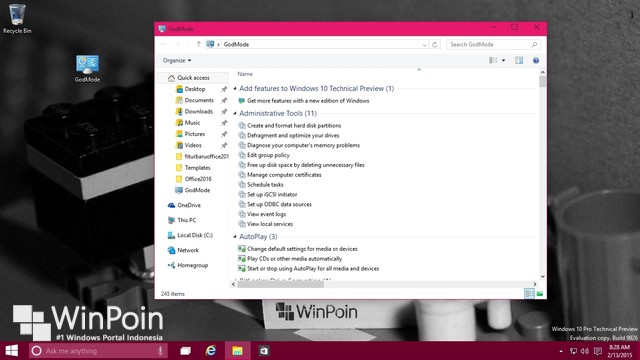Open Documents in navigation pane
This screenshot has width=640, height=360.
(x=199, y=100)
